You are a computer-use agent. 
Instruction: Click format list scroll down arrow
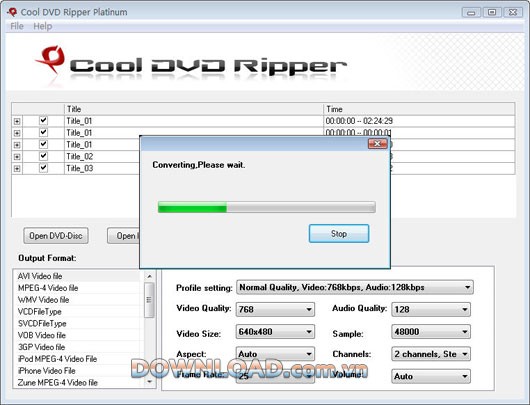[149, 382]
